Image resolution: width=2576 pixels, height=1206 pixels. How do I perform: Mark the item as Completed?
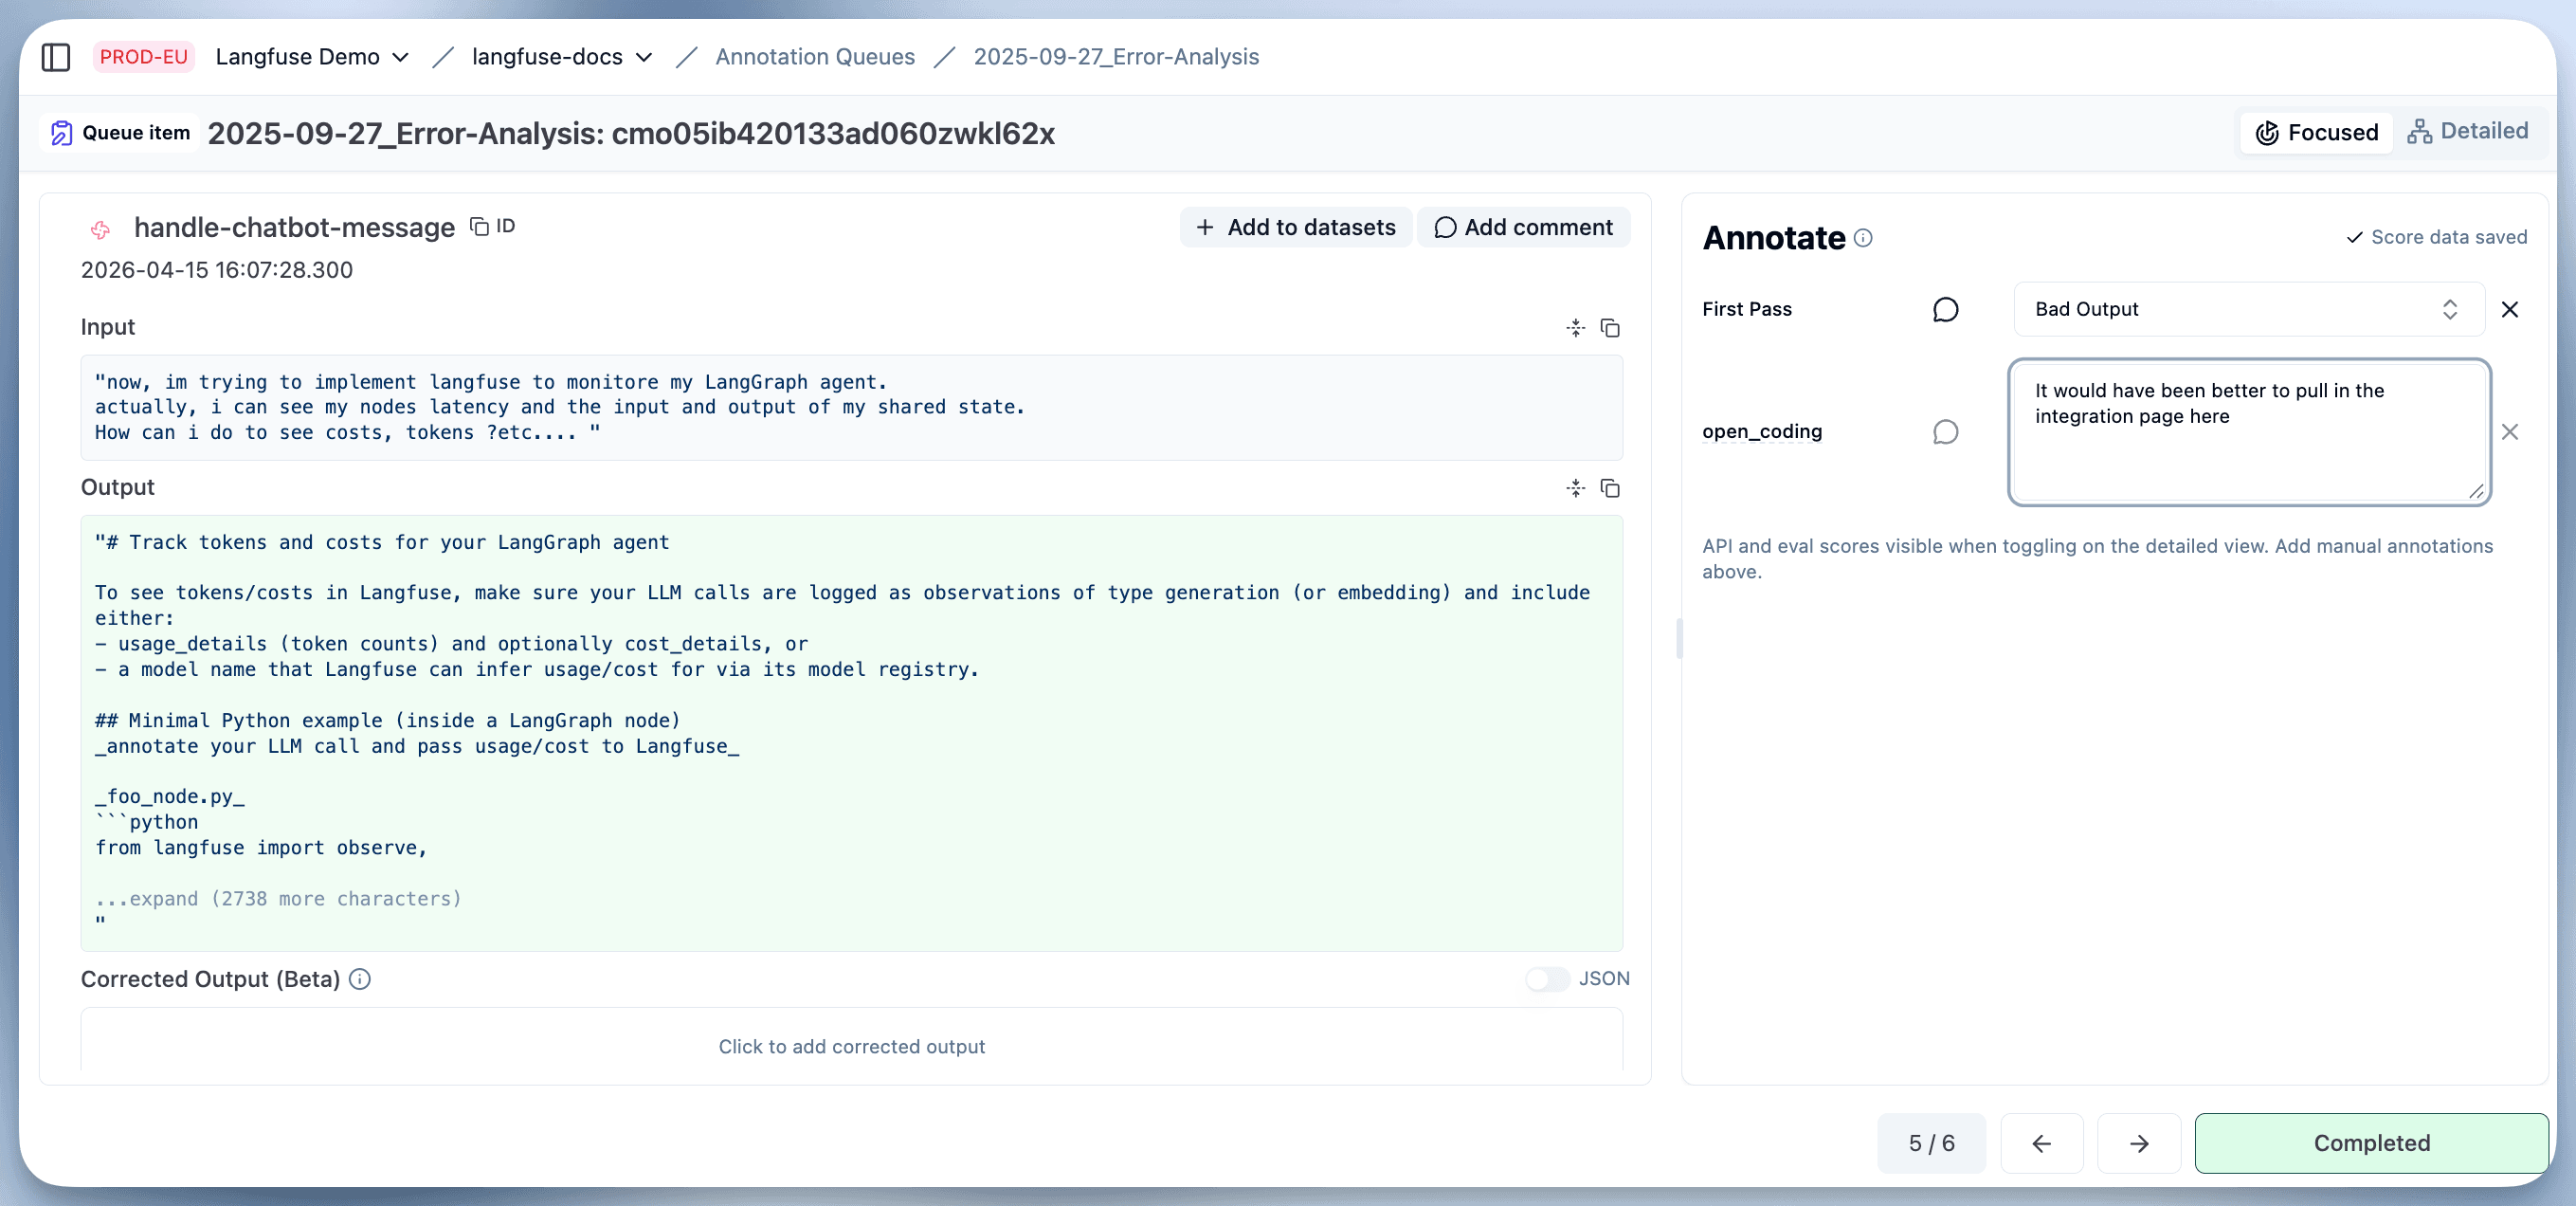coord(2371,1143)
